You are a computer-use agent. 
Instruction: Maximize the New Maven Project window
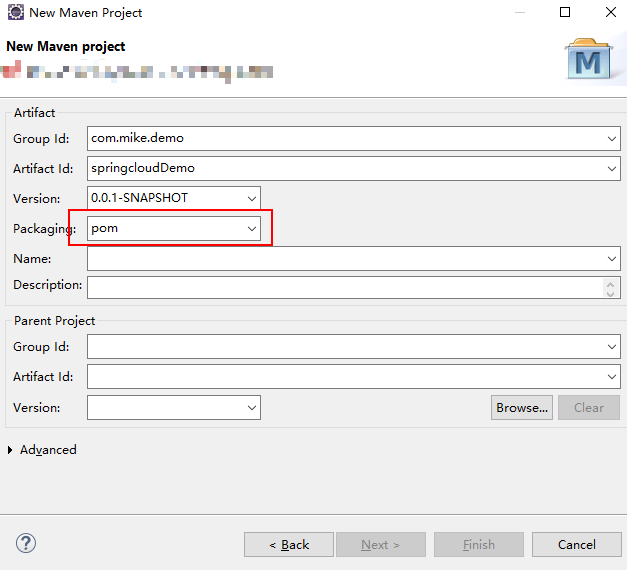coord(565,12)
